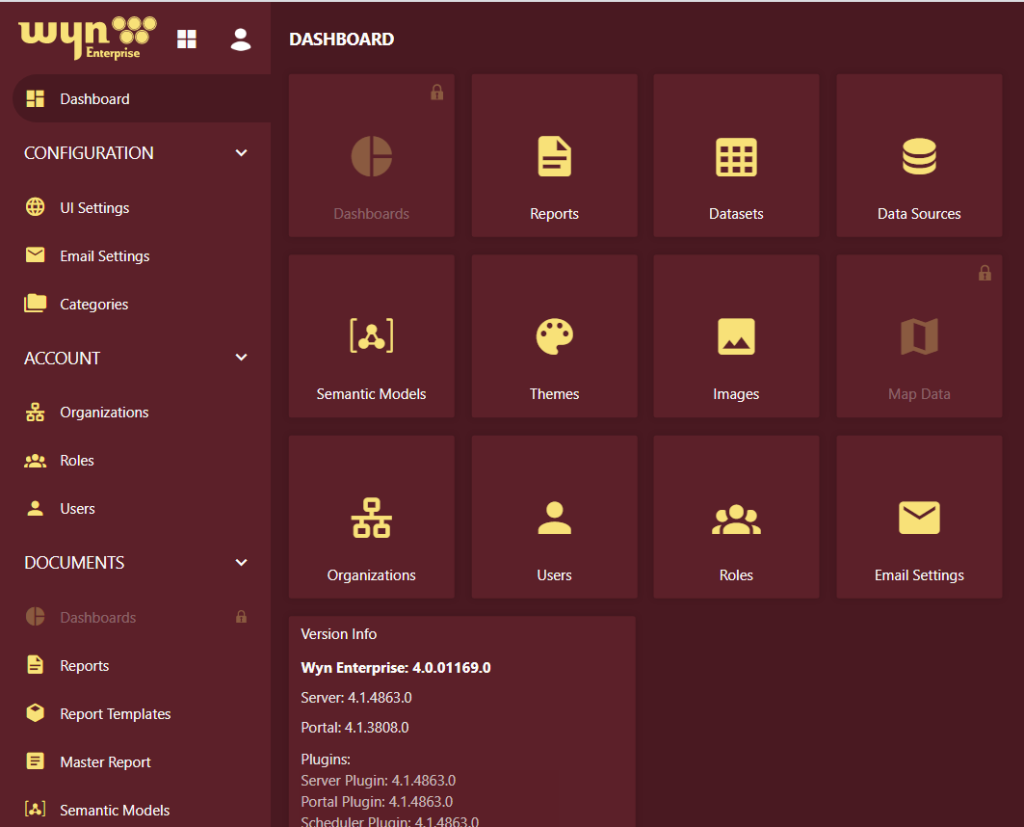Open the Reports tile document icon
The image size is (1024, 827).
coord(554,157)
